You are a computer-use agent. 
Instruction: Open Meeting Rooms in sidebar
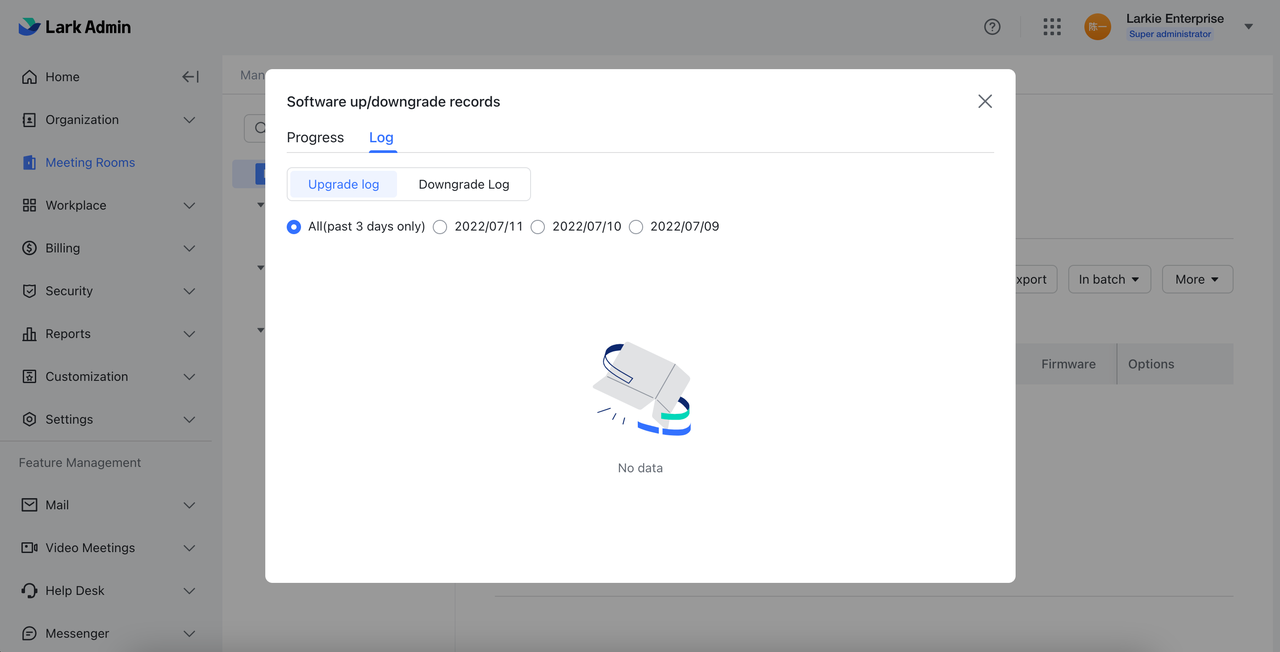point(90,163)
